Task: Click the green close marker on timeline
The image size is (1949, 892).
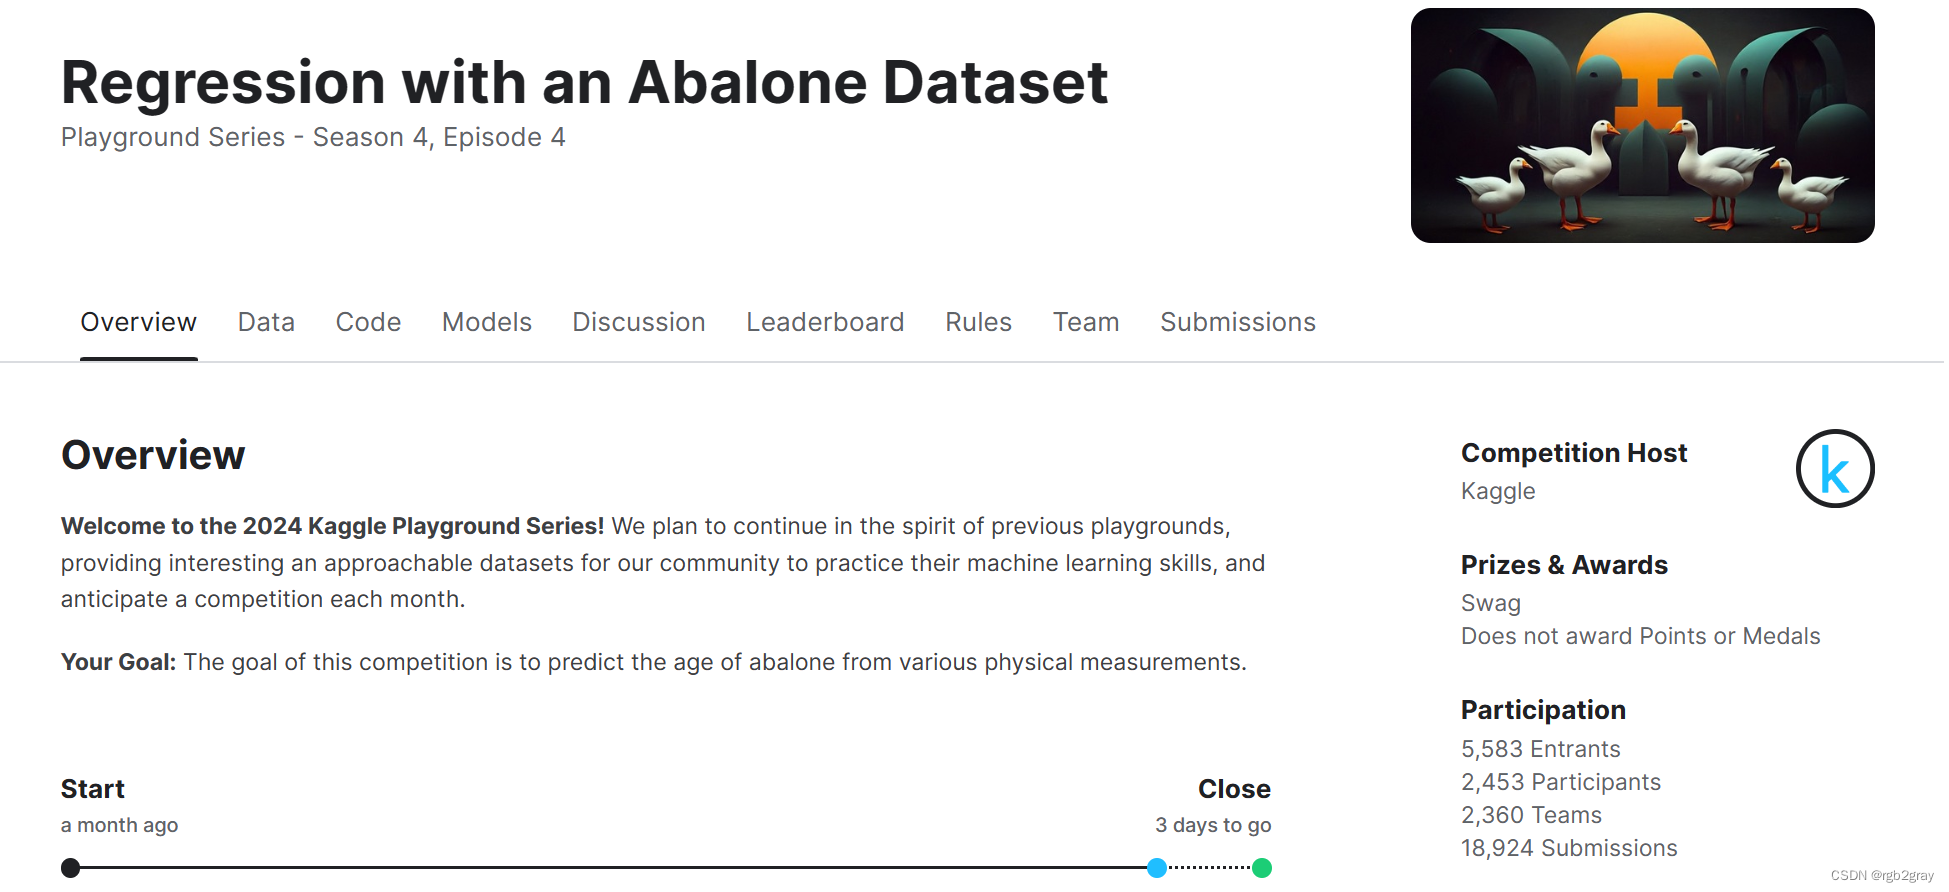Action: coord(1262,868)
